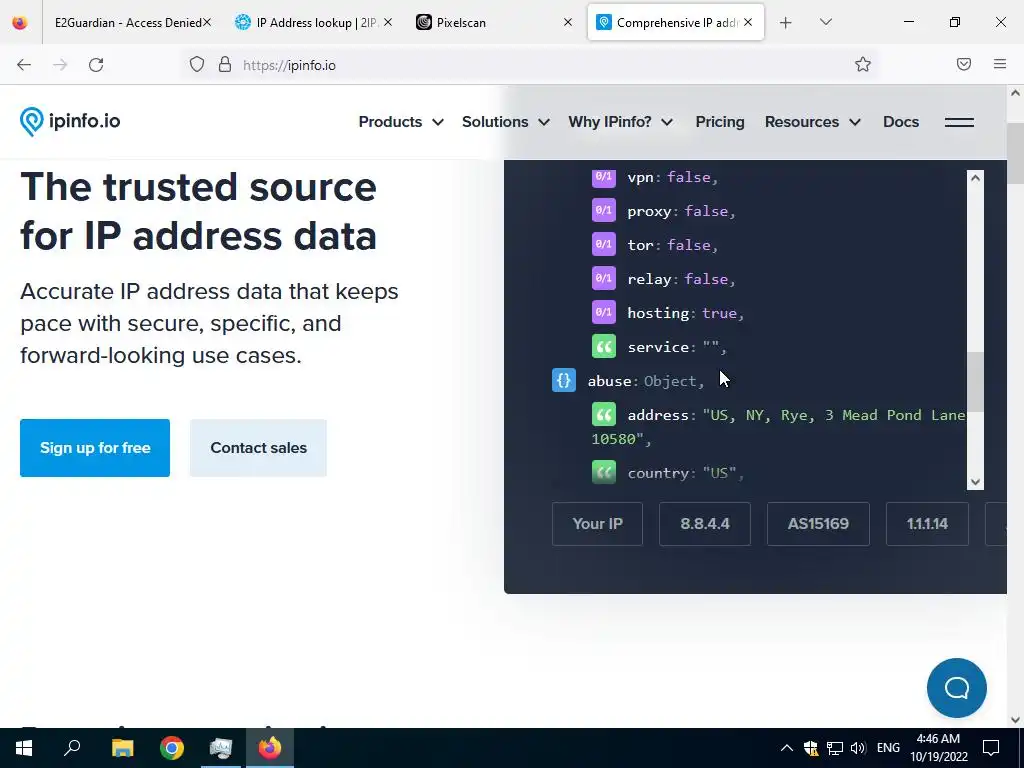This screenshot has width=1024, height=768.
Task: Expand the Solutions dropdown
Action: point(505,122)
